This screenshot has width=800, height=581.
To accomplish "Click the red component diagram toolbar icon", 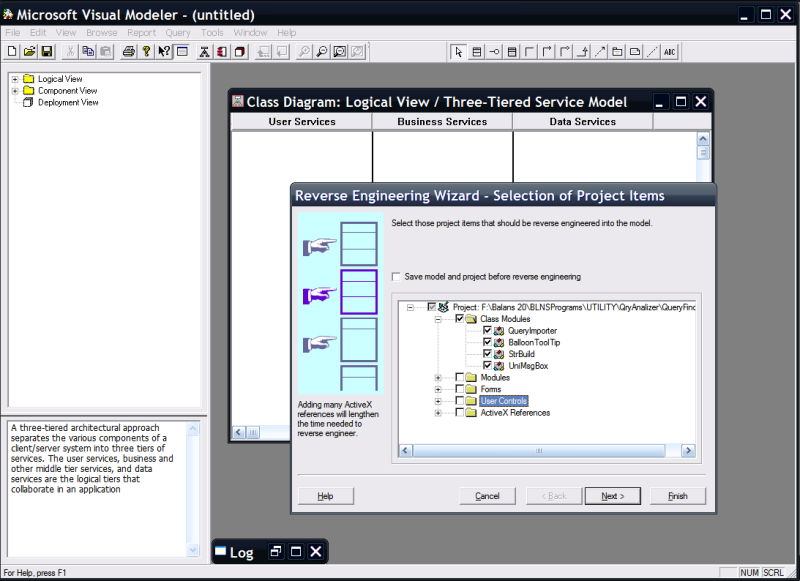I will click(222, 52).
